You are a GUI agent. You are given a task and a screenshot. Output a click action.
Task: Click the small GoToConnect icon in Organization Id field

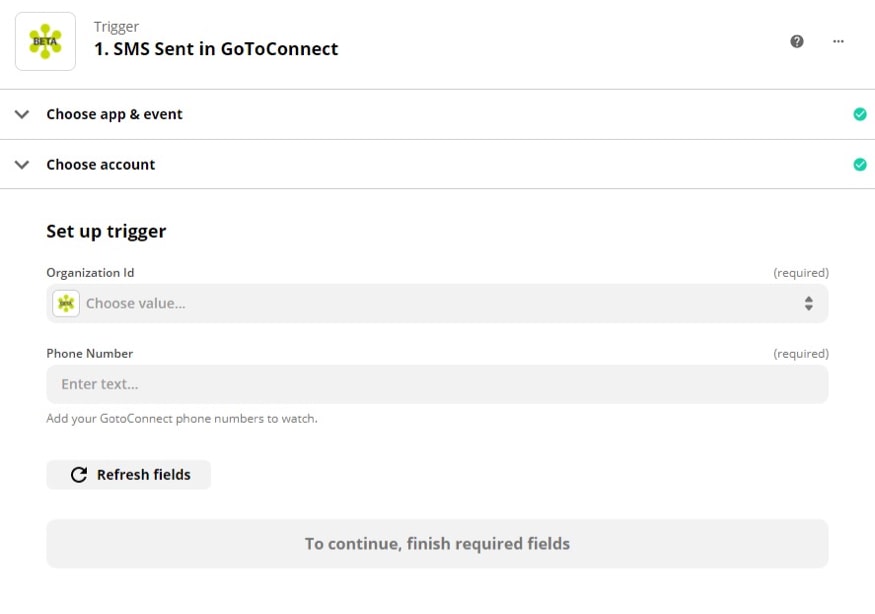click(66, 303)
